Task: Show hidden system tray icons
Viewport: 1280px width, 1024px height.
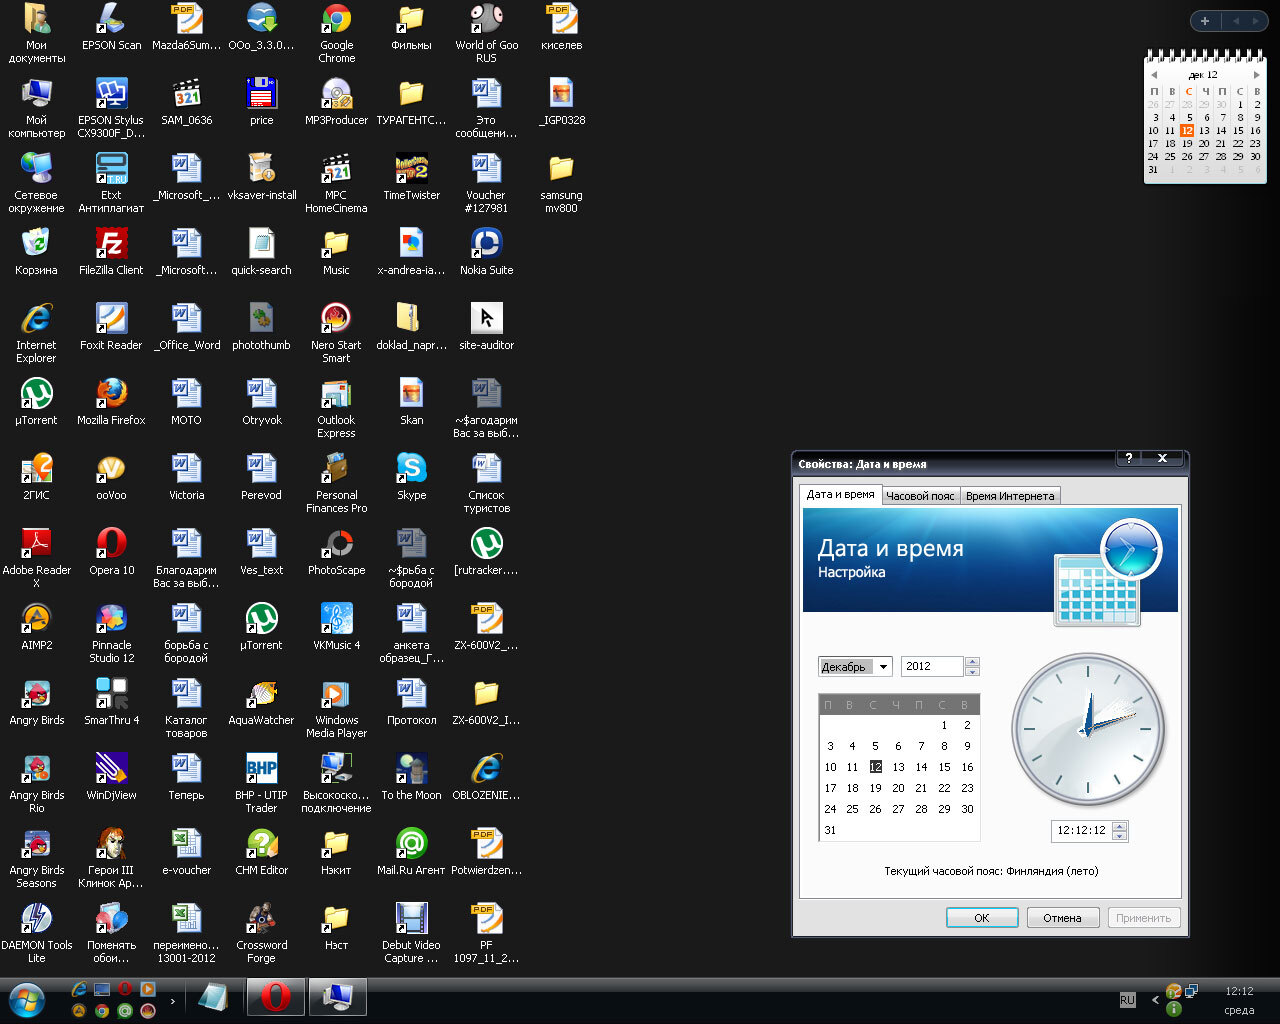Action: point(1156,1000)
